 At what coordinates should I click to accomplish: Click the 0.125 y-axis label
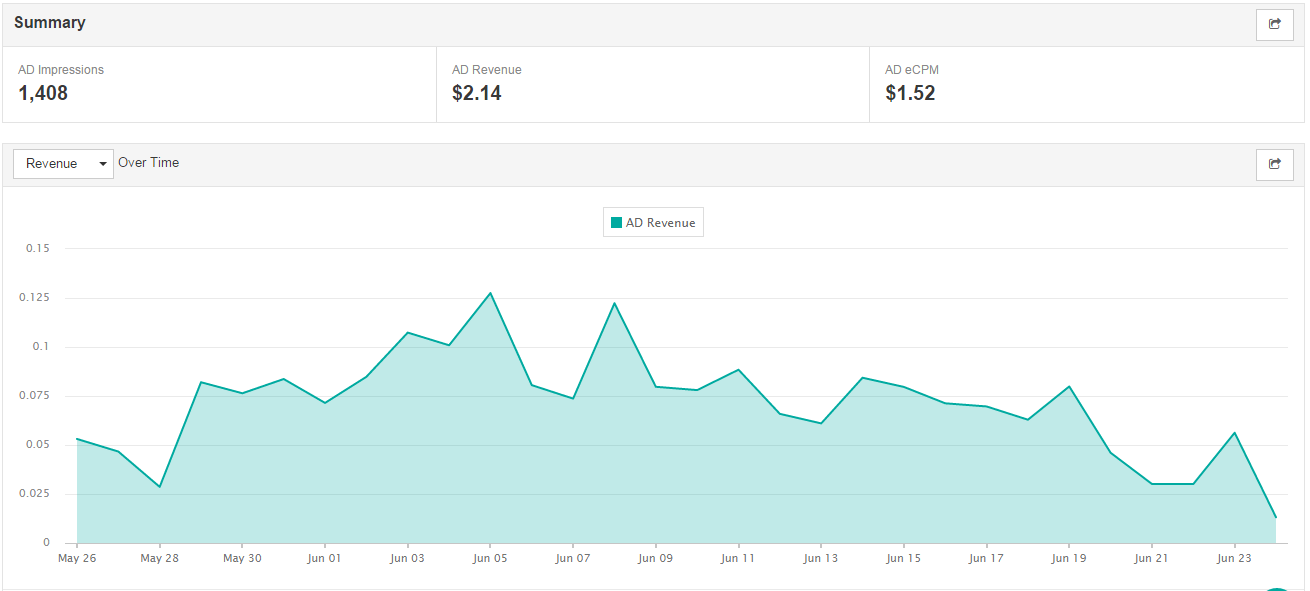pyautogui.click(x=33, y=298)
